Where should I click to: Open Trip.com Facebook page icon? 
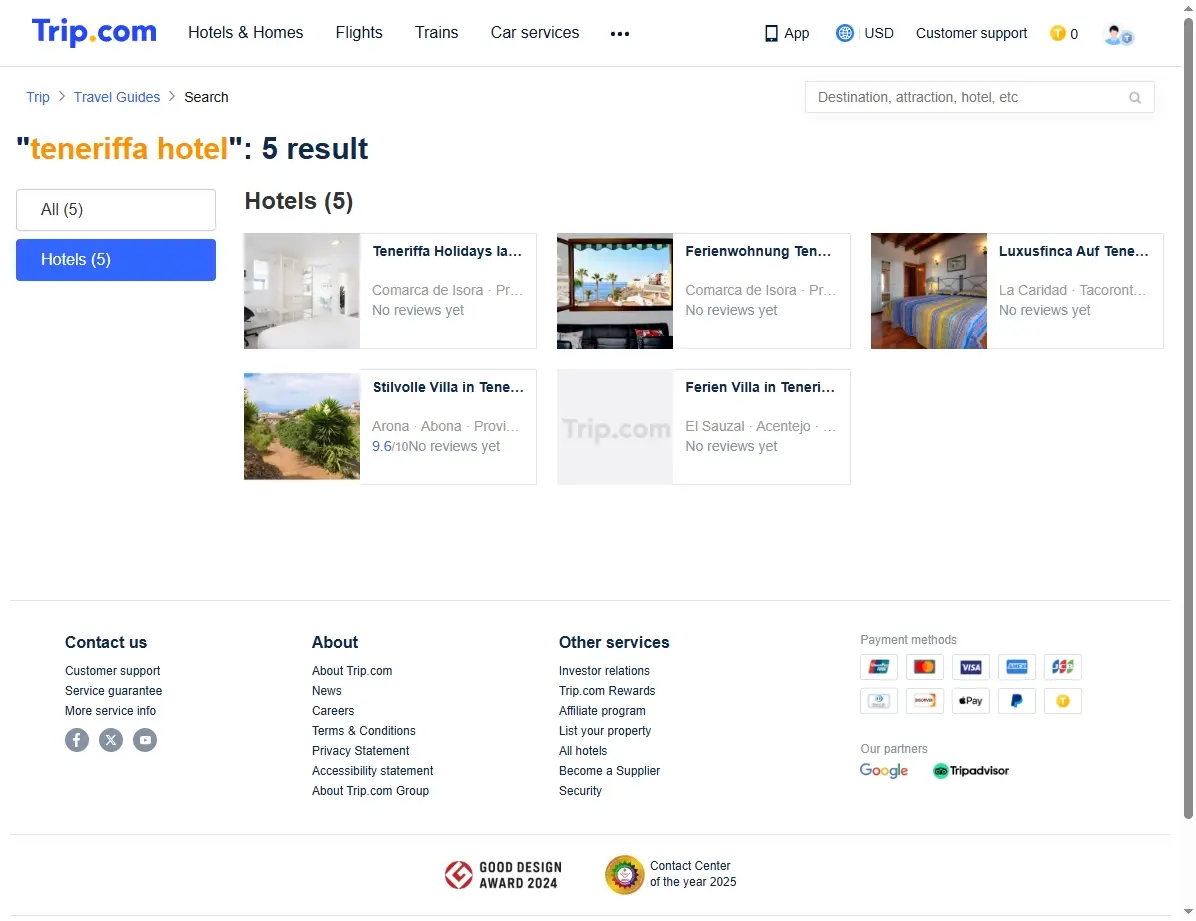(77, 740)
